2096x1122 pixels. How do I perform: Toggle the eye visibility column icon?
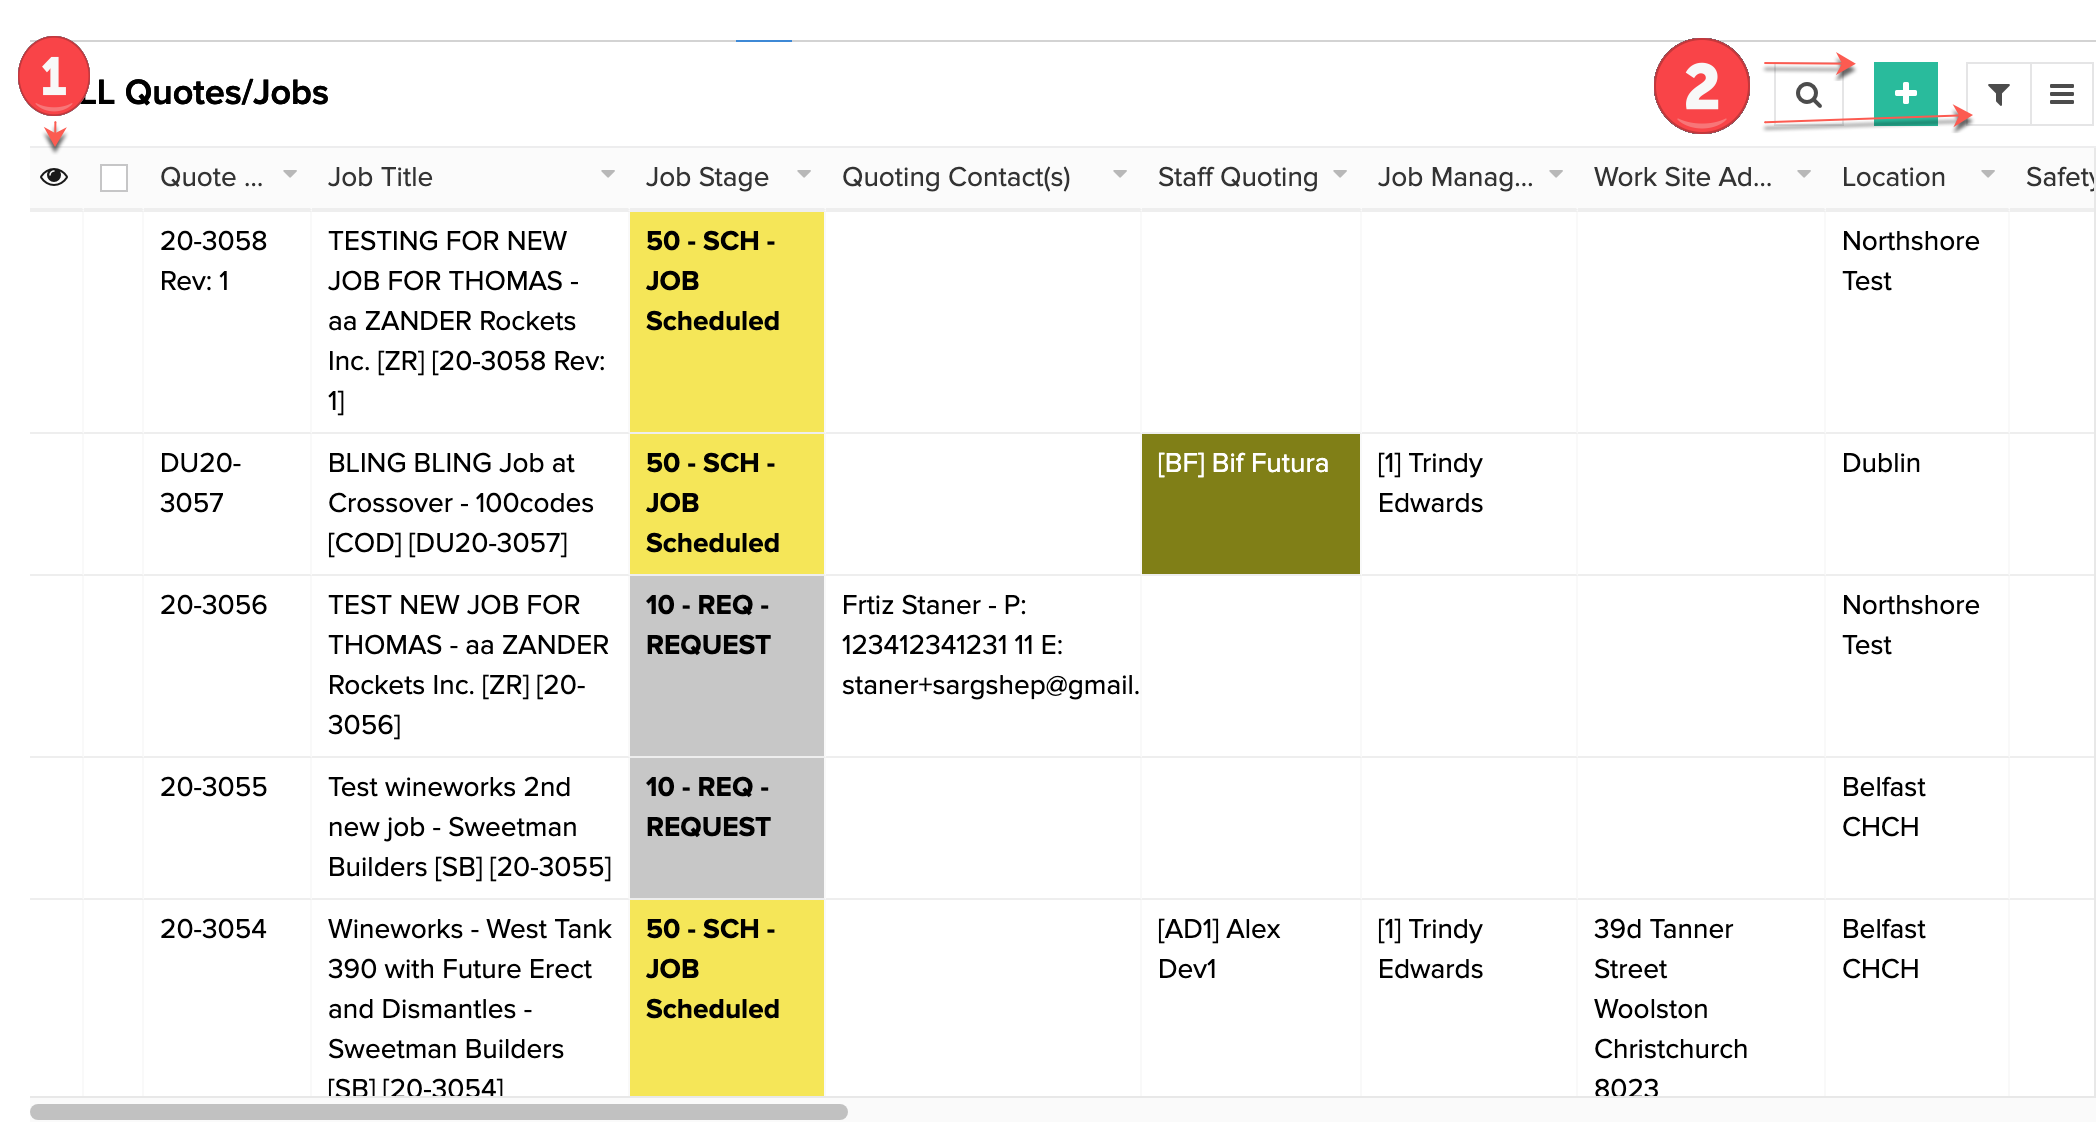click(x=54, y=177)
